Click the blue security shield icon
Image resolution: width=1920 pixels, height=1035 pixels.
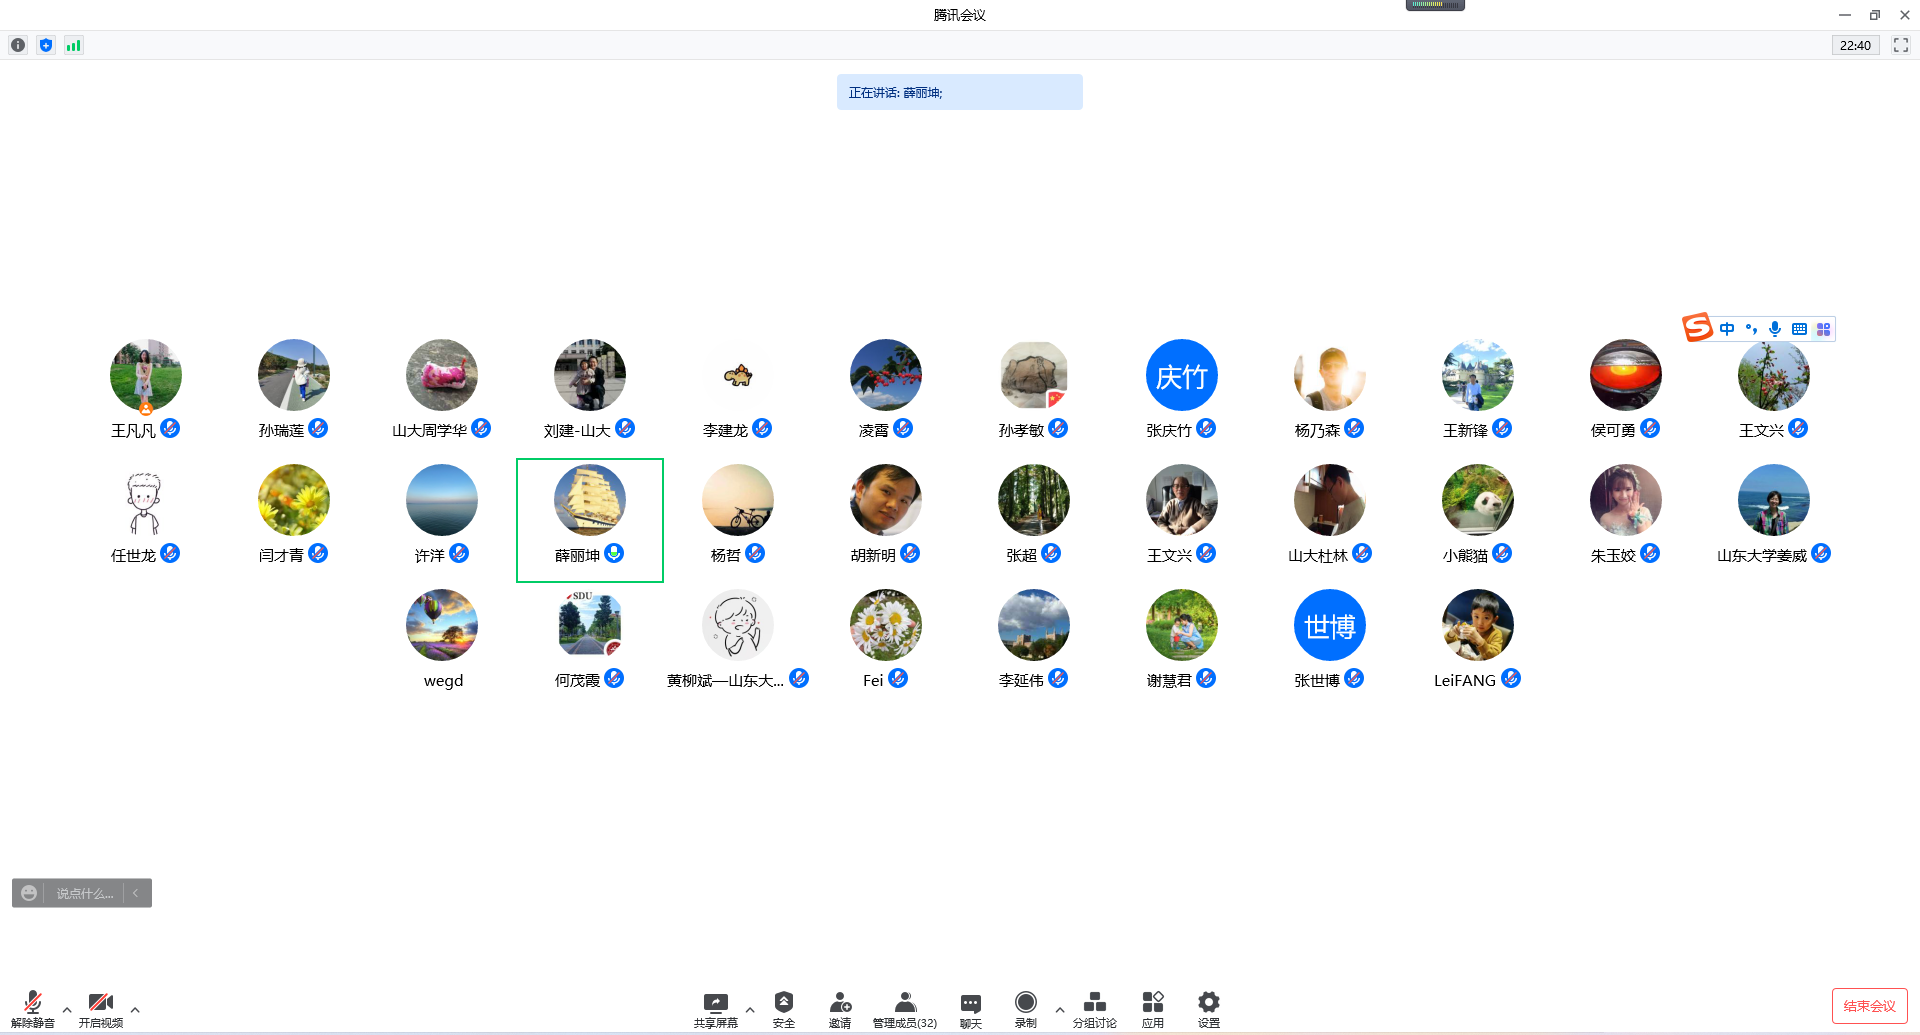coord(46,45)
